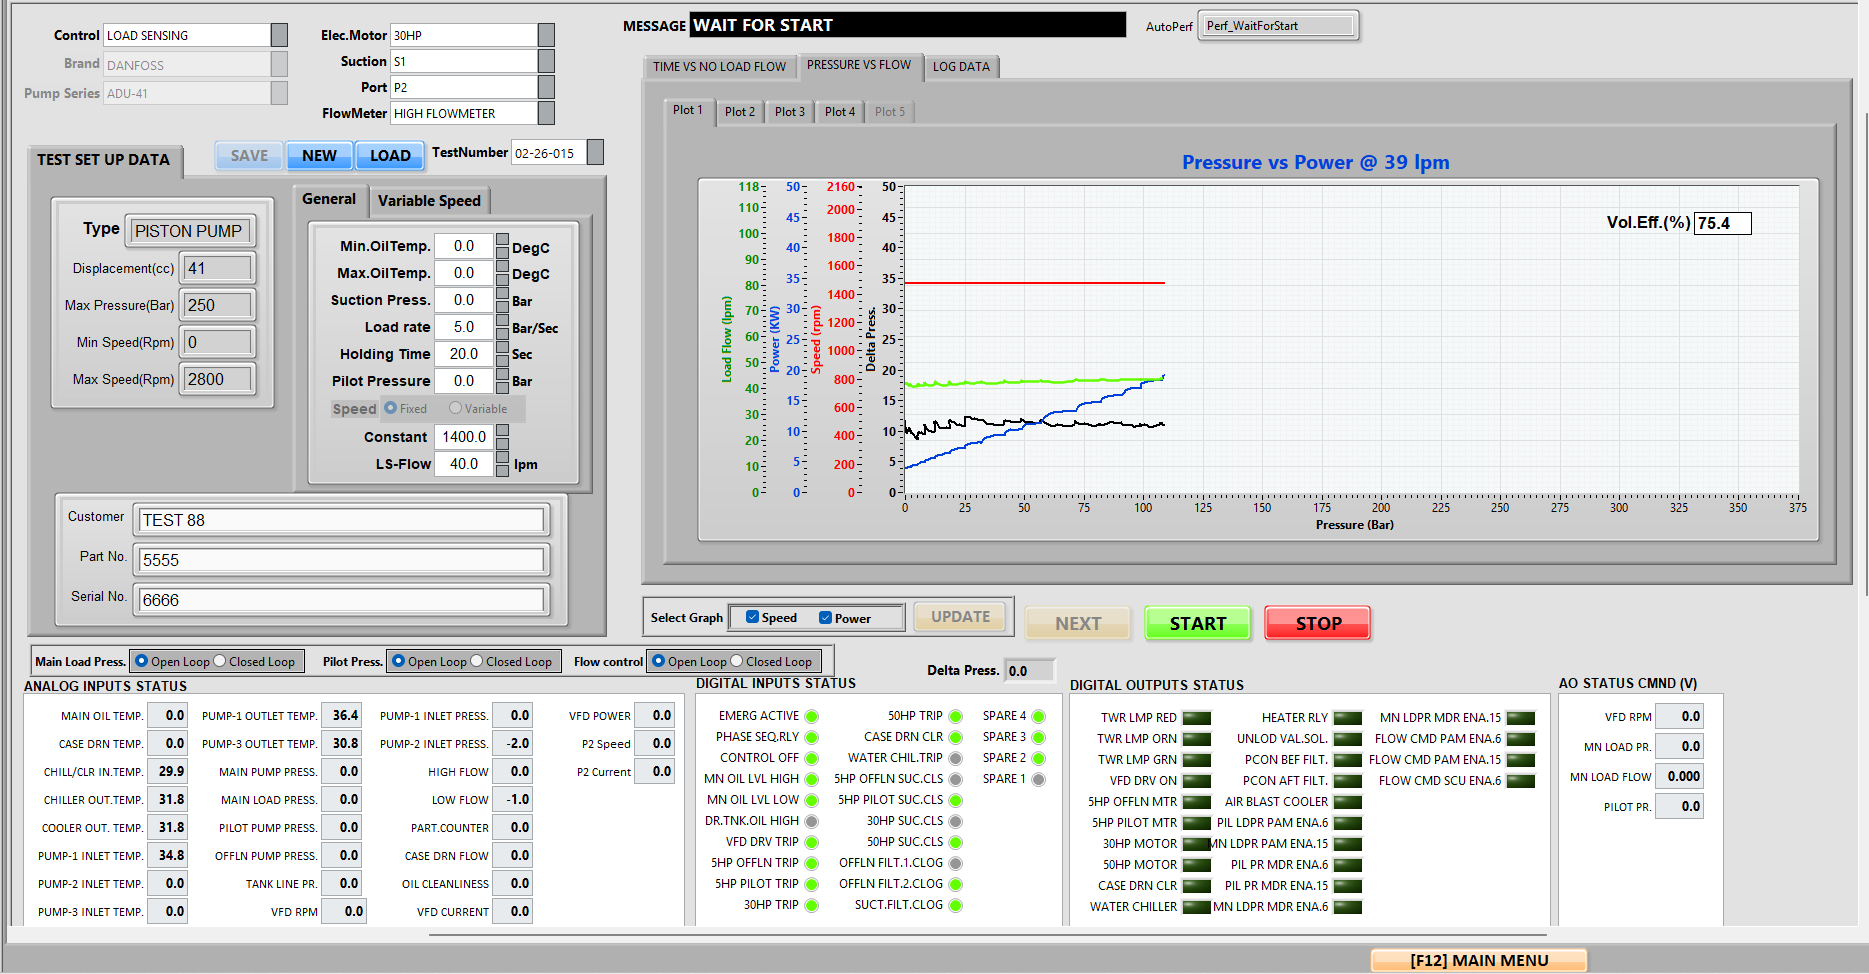Switch to TIME VS NO LOAD FLOW tab

point(719,67)
